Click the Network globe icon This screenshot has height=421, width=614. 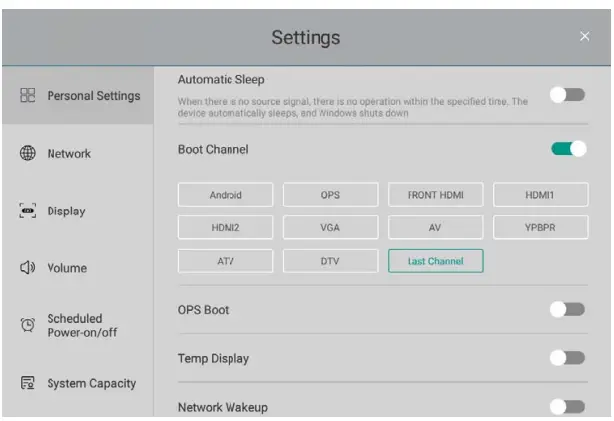click(x=28, y=154)
